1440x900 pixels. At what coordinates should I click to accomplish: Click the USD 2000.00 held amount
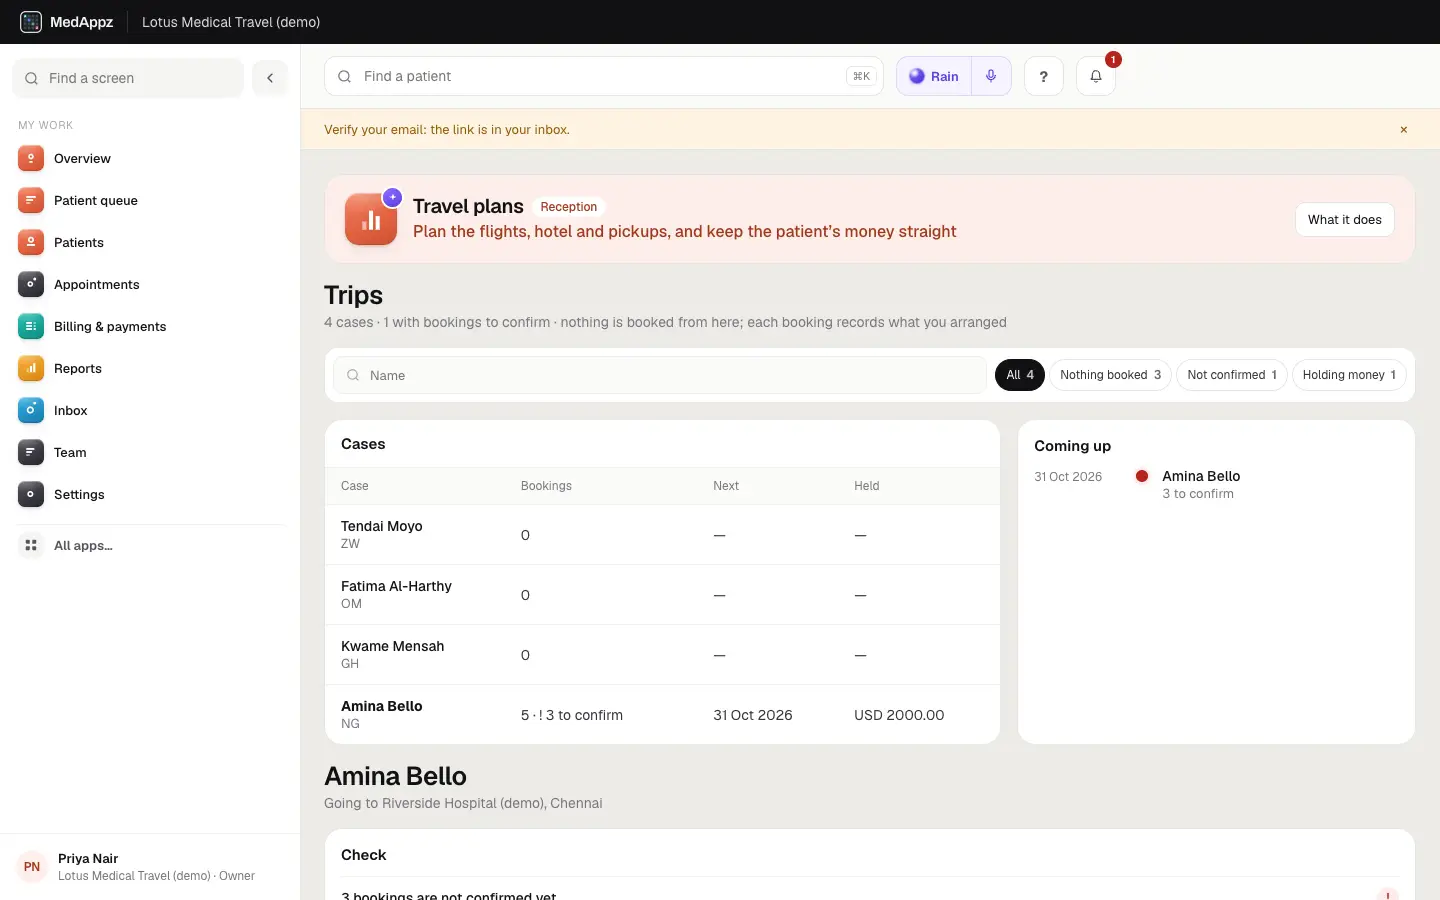[x=899, y=715]
